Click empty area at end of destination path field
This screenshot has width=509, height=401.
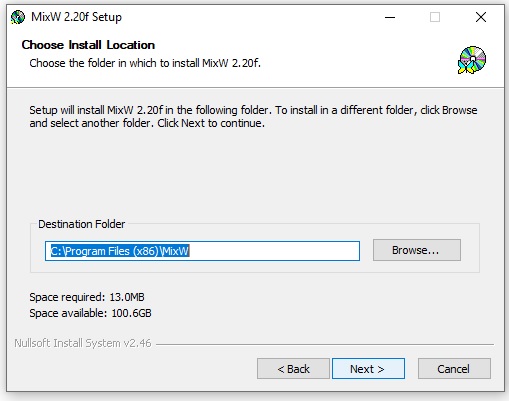274,251
